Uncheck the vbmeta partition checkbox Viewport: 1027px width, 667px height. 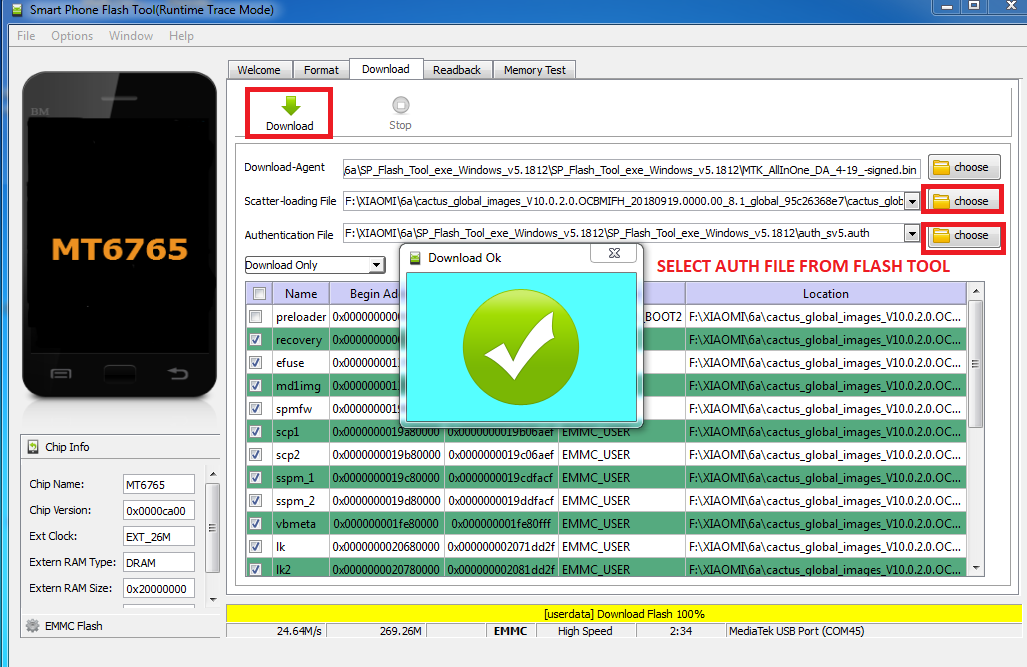click(255, 523)
